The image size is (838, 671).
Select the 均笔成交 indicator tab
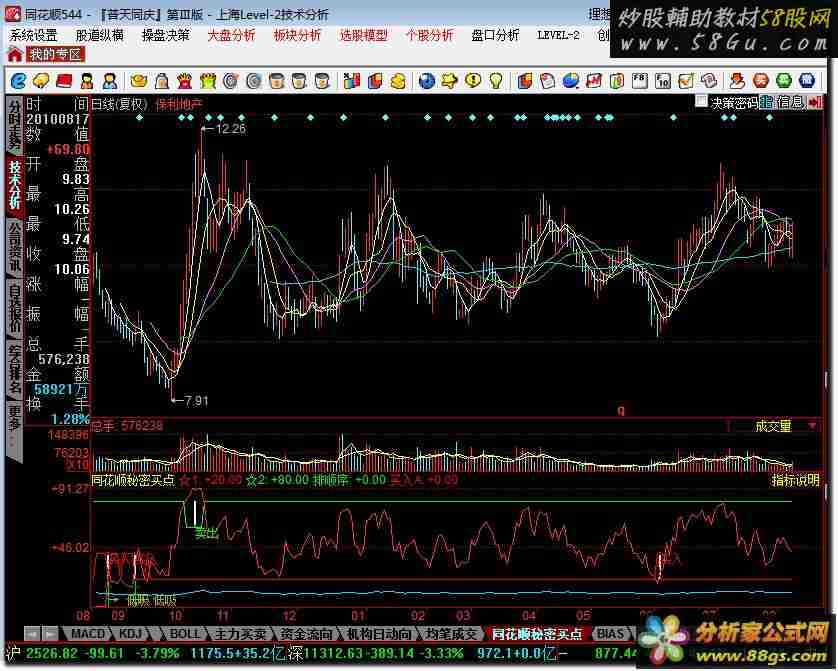[x=451, y=634]
